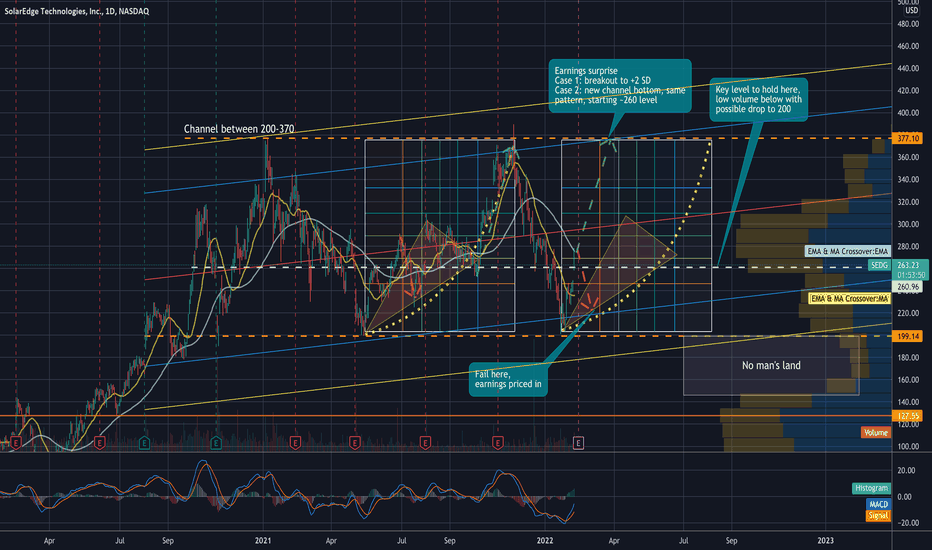This screenshot has height=550, width=932.
Task: Click the EMA & MA Crossover:MA label
Action: tap(849, 298)
